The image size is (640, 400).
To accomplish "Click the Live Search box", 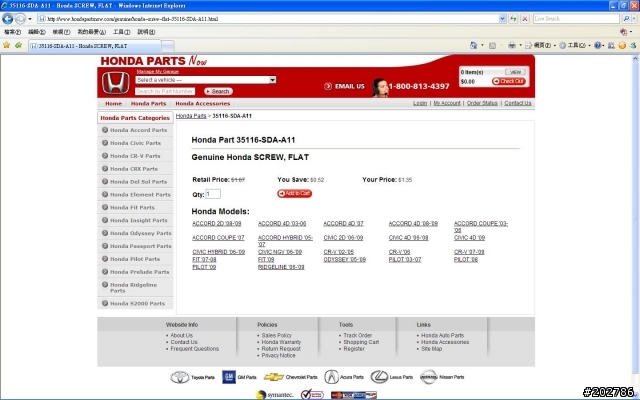I will (x=576, y=19).
